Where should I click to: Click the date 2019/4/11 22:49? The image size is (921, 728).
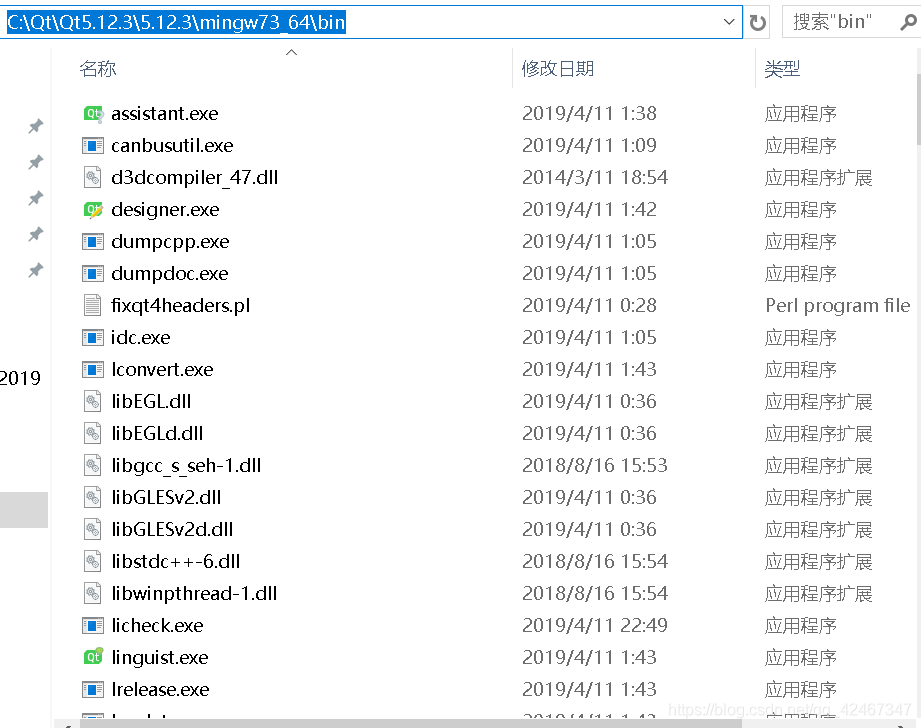coord(595,625)
